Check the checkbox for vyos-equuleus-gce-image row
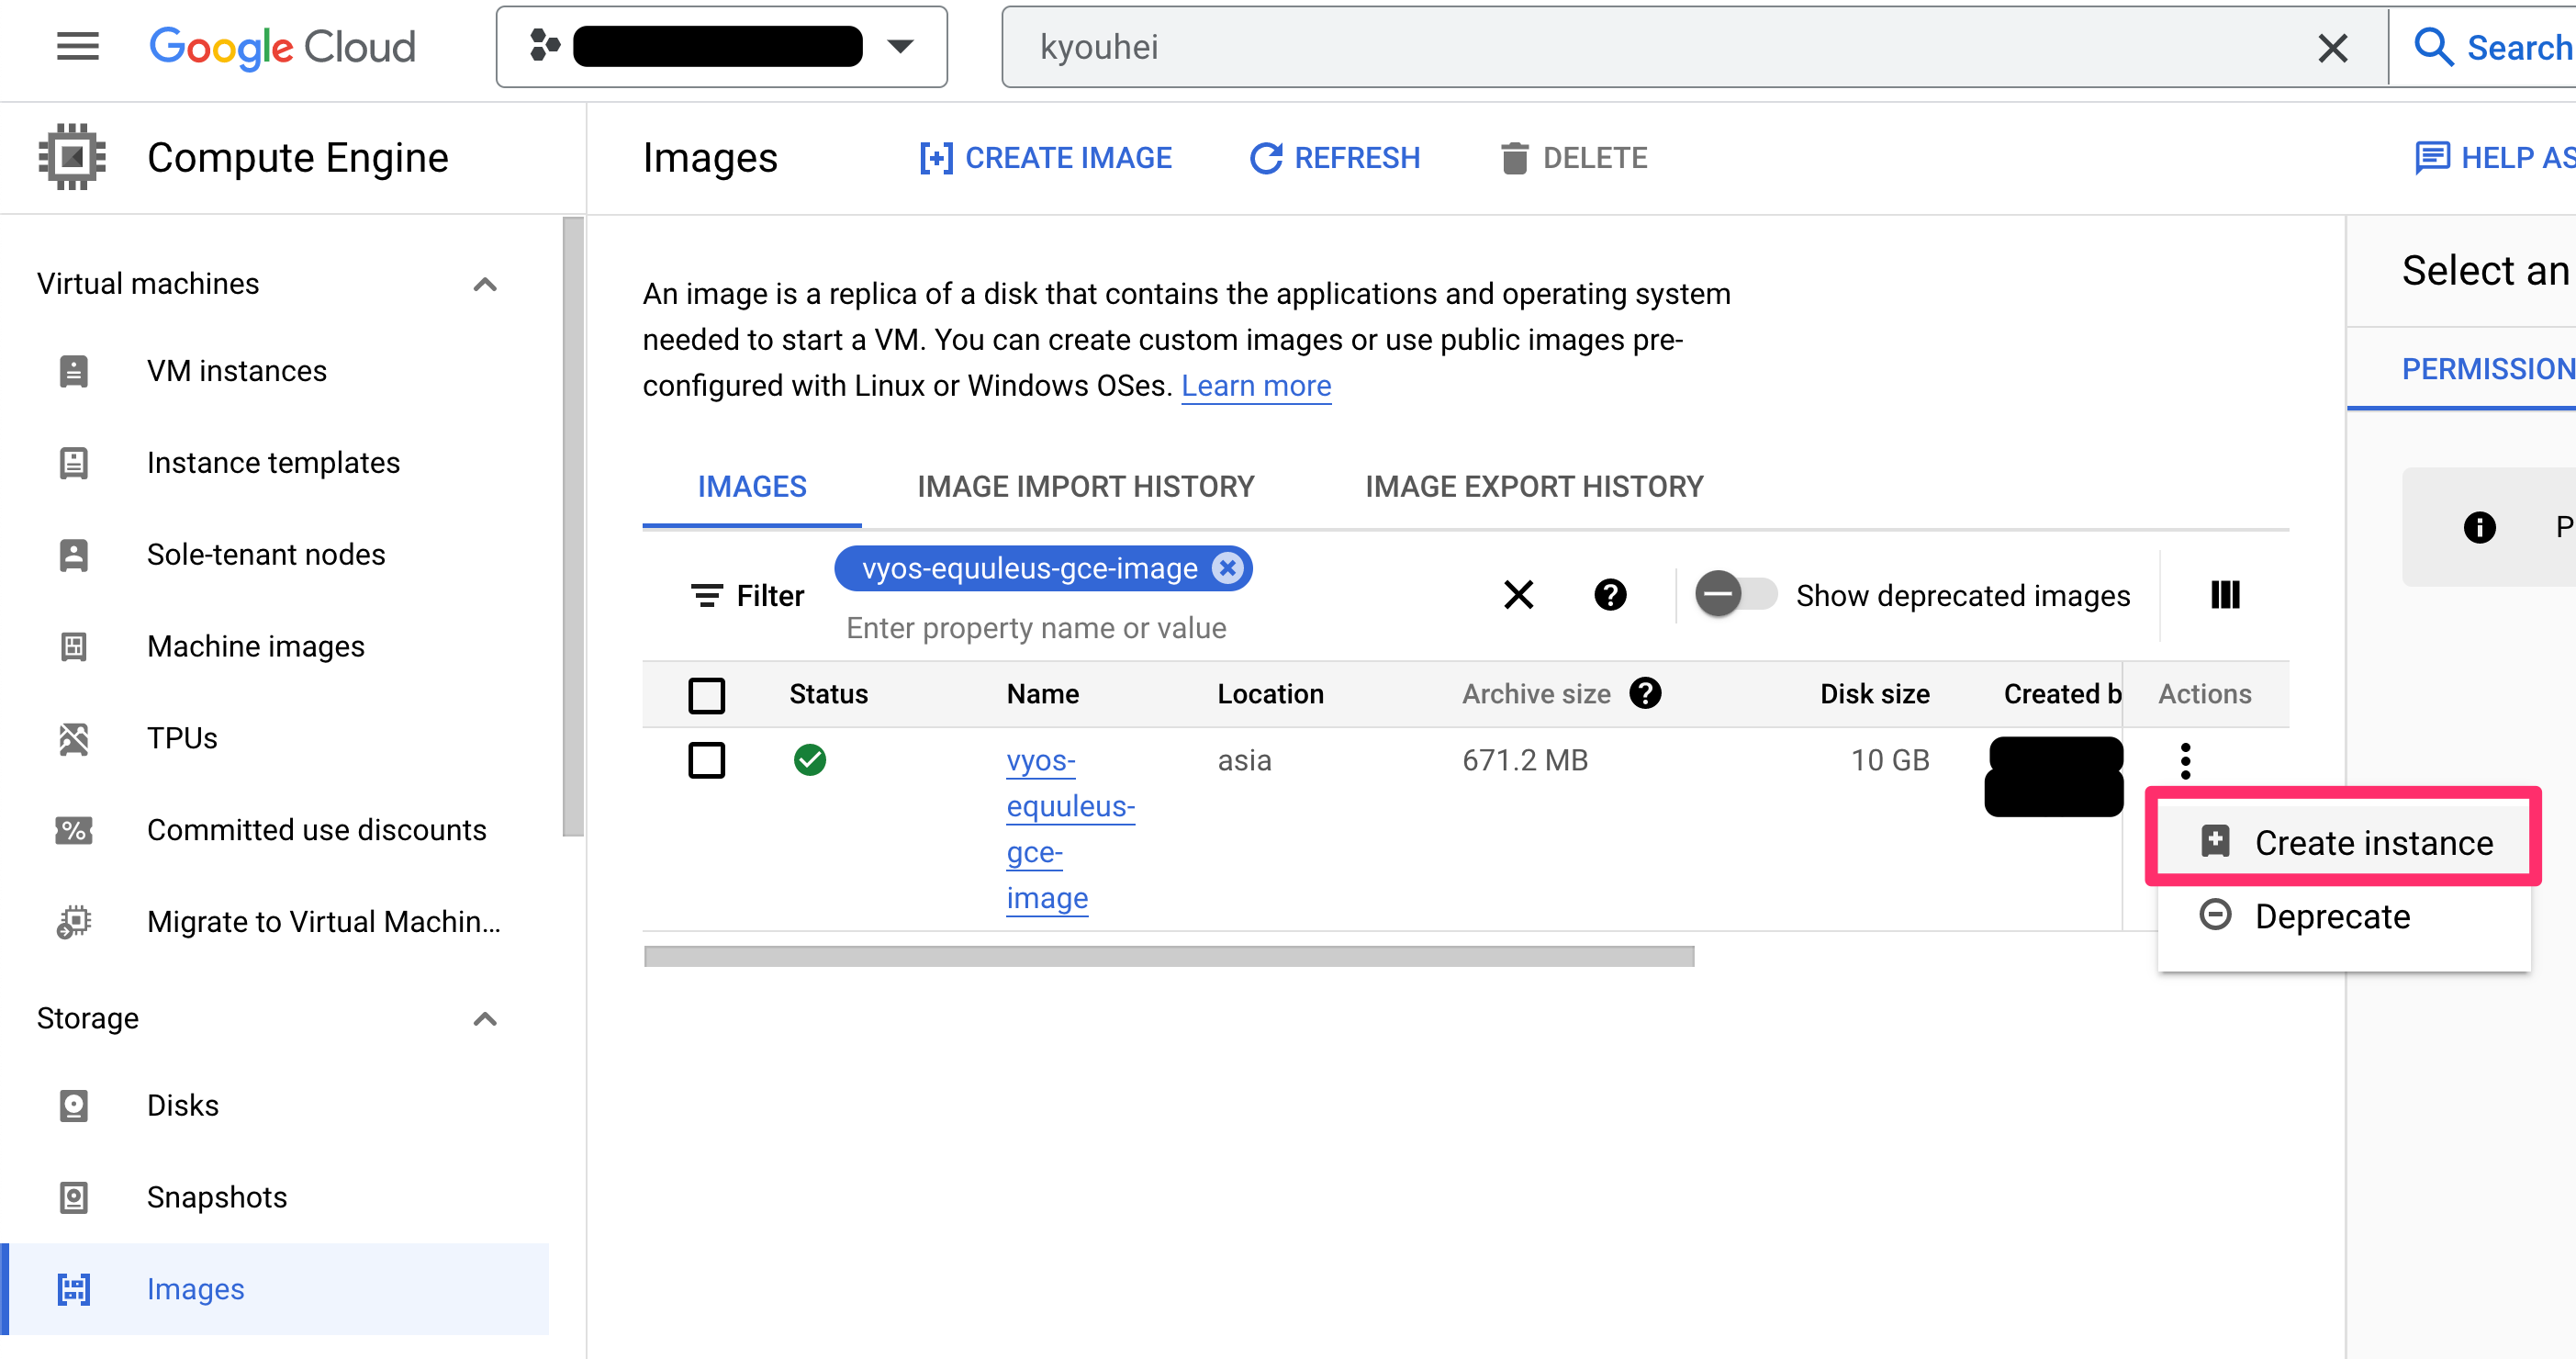Screen dimensions: 2576x1359 [707, 760]
